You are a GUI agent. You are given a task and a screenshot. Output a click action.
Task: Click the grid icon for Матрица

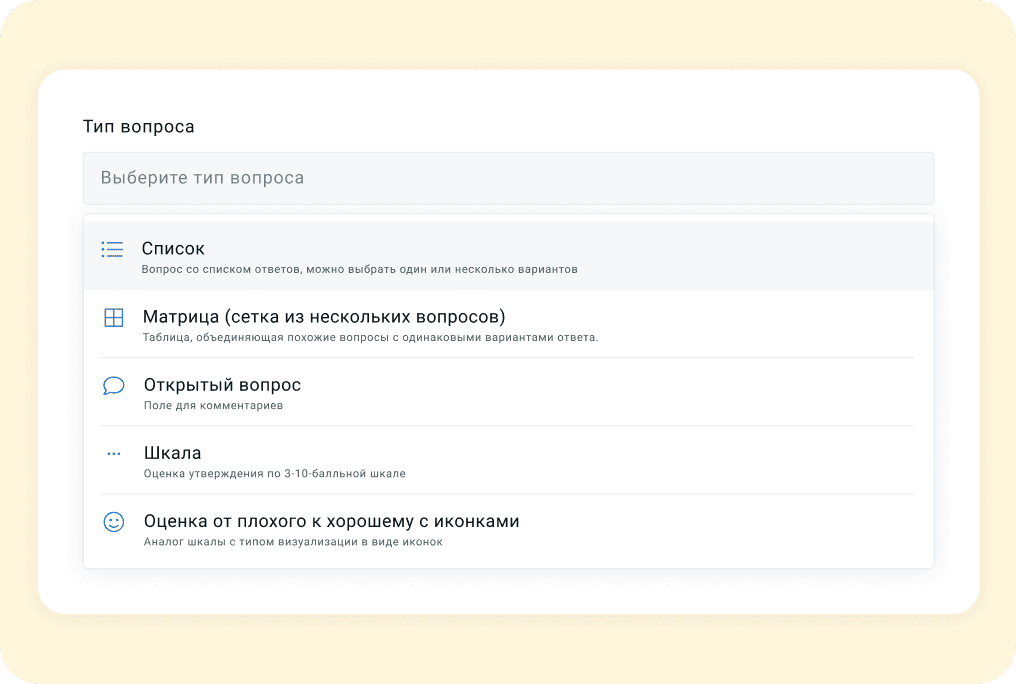(x=114, y=318)
